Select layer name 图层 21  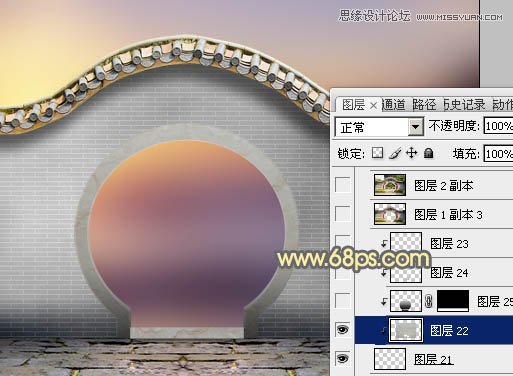433,360
